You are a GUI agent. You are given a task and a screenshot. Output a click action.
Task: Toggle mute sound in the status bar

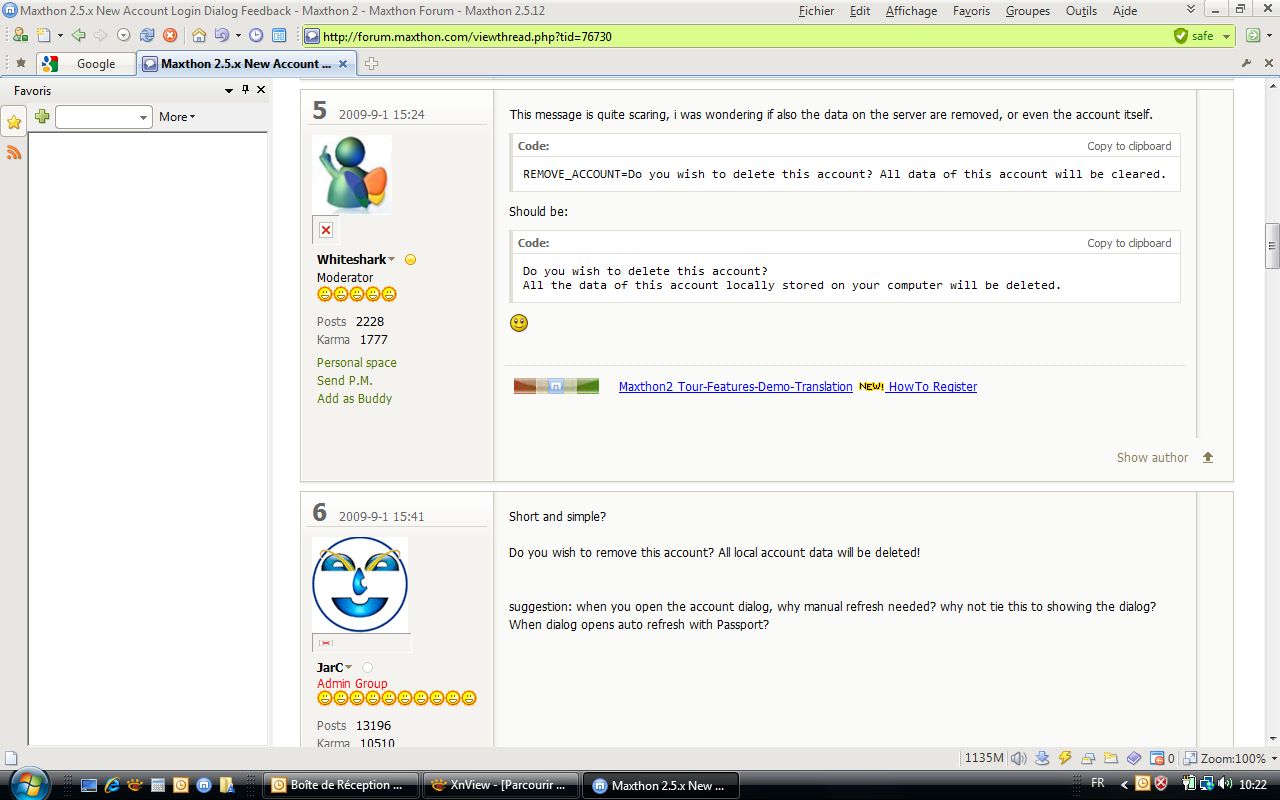[x=1019, y=758]
